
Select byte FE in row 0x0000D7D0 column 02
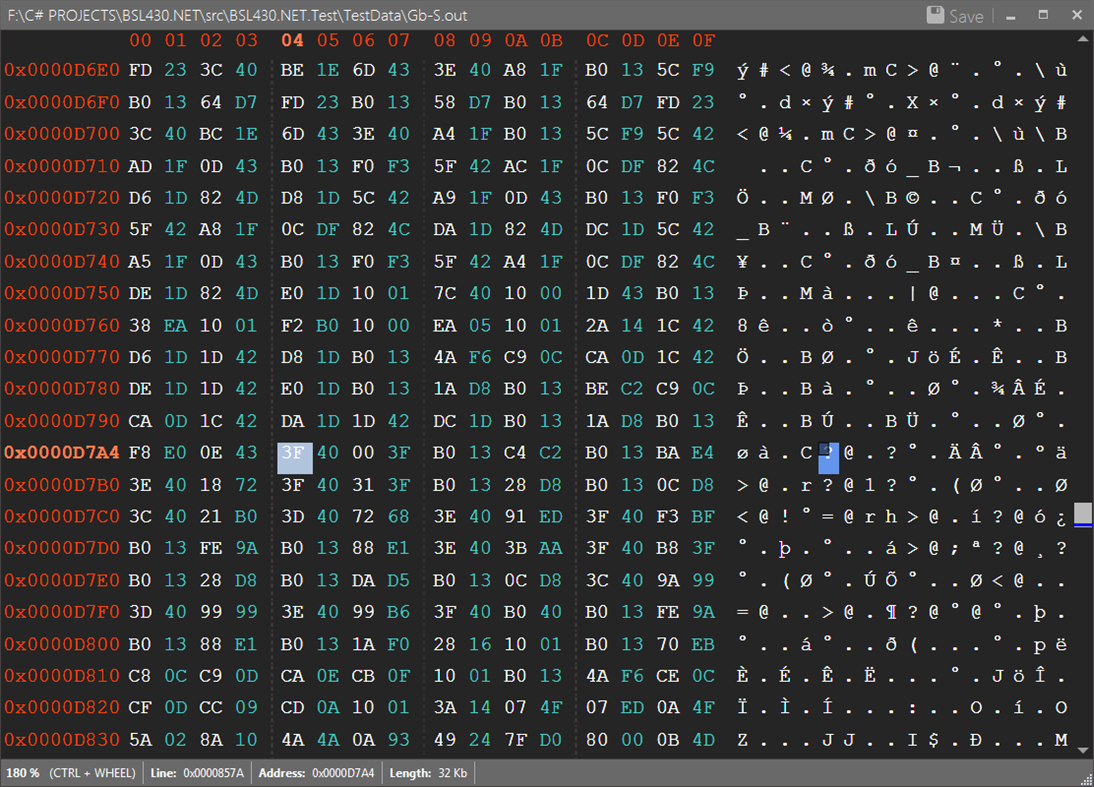tap(211, 548)
